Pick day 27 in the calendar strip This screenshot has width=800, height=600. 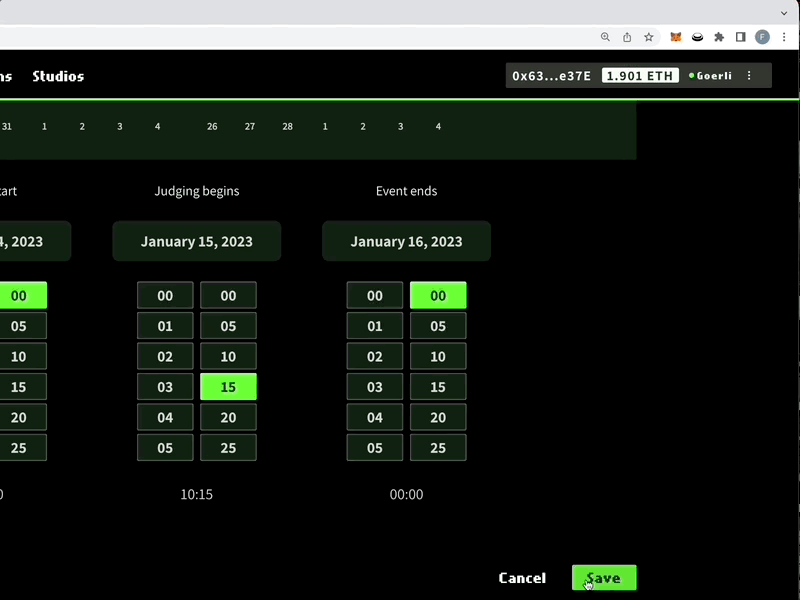249,127
